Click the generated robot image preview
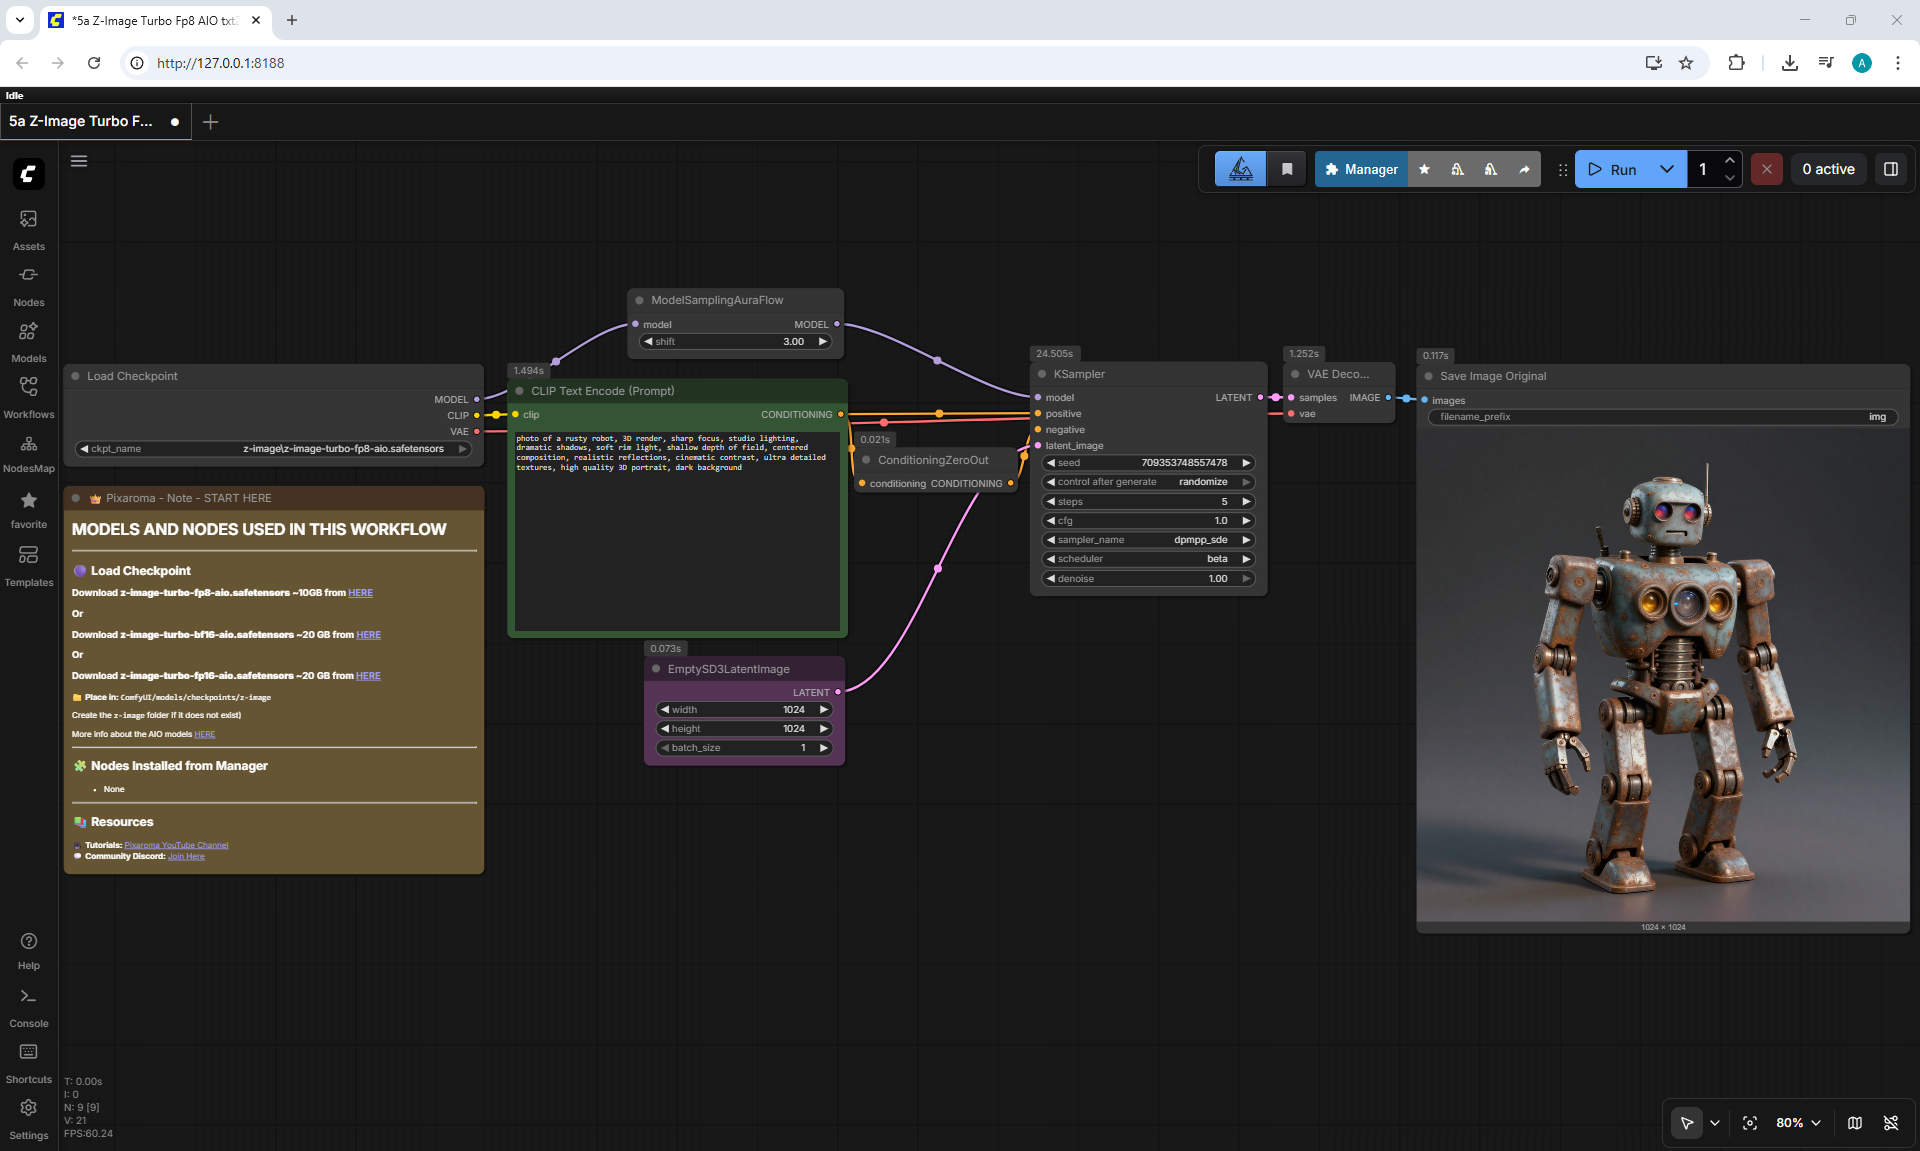Viewport: 1920px width, 1151px height. tap(1663, 678)
